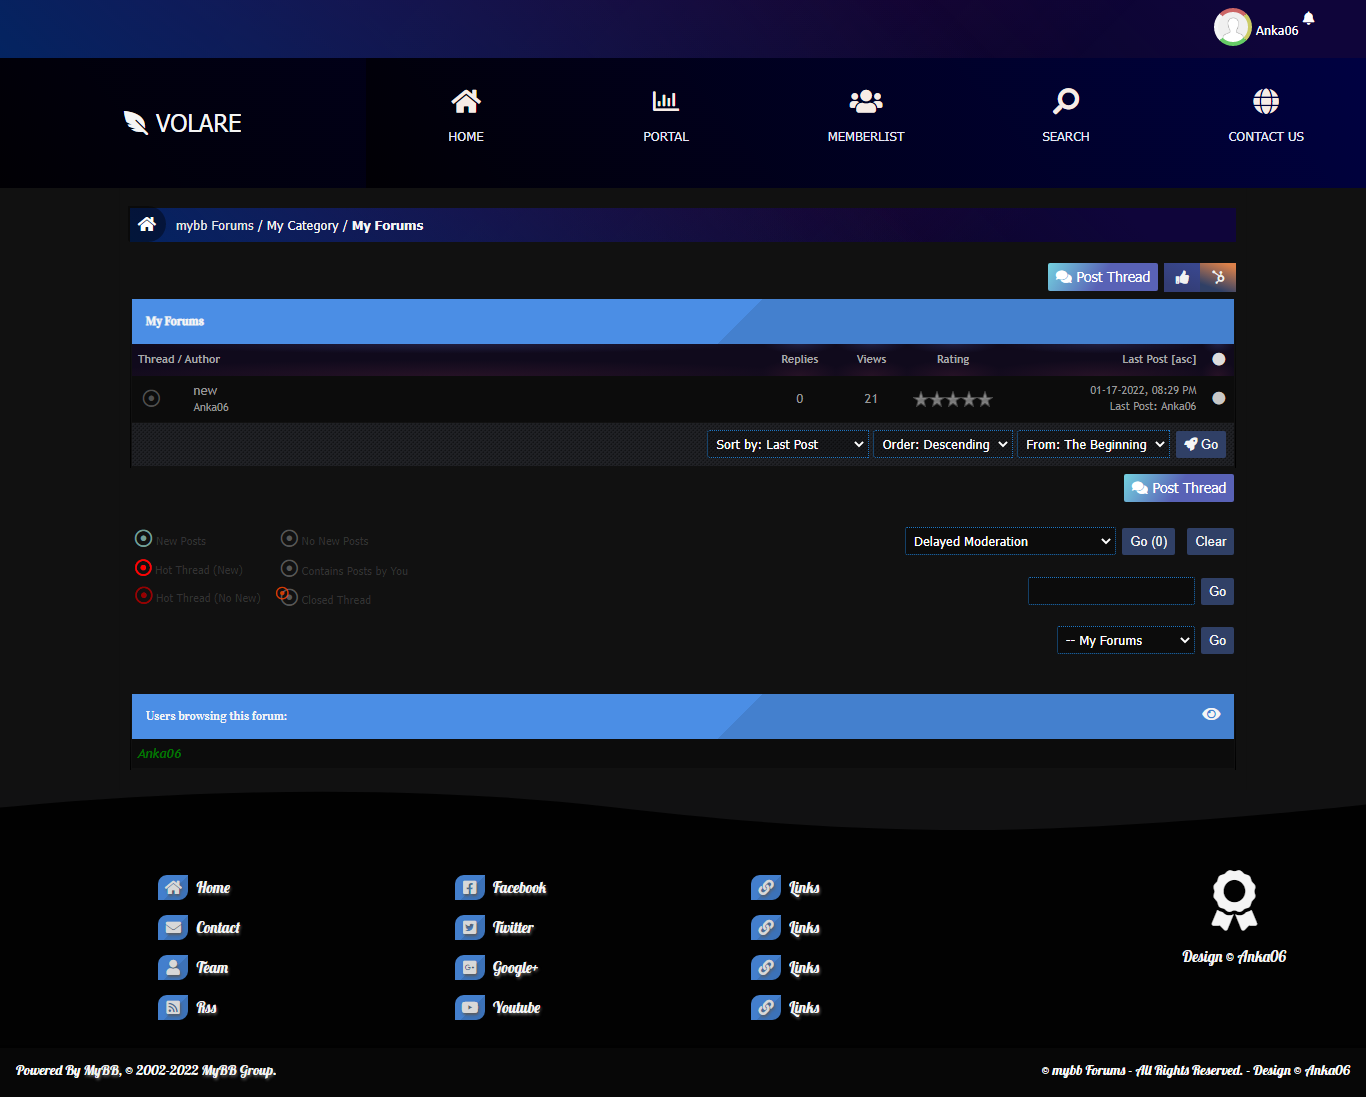Click the Rss feed footer icon
This screenshot has height=1097, width=1366.
[x=173, y=1008]
